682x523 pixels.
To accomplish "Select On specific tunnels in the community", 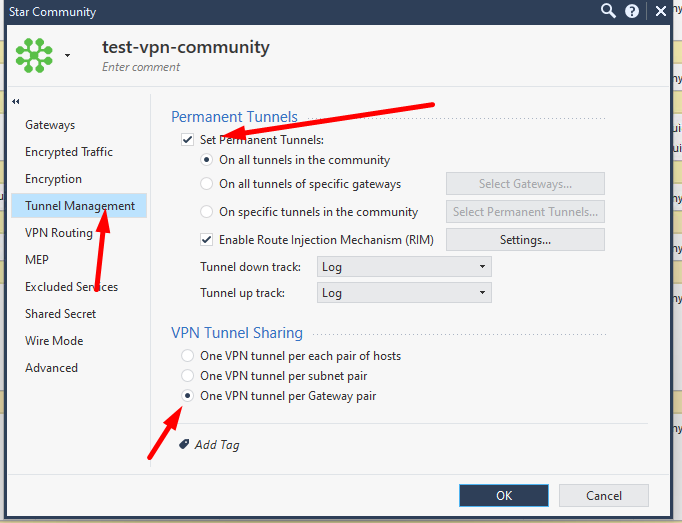I will pyautogui.click(x=206, y=212).
